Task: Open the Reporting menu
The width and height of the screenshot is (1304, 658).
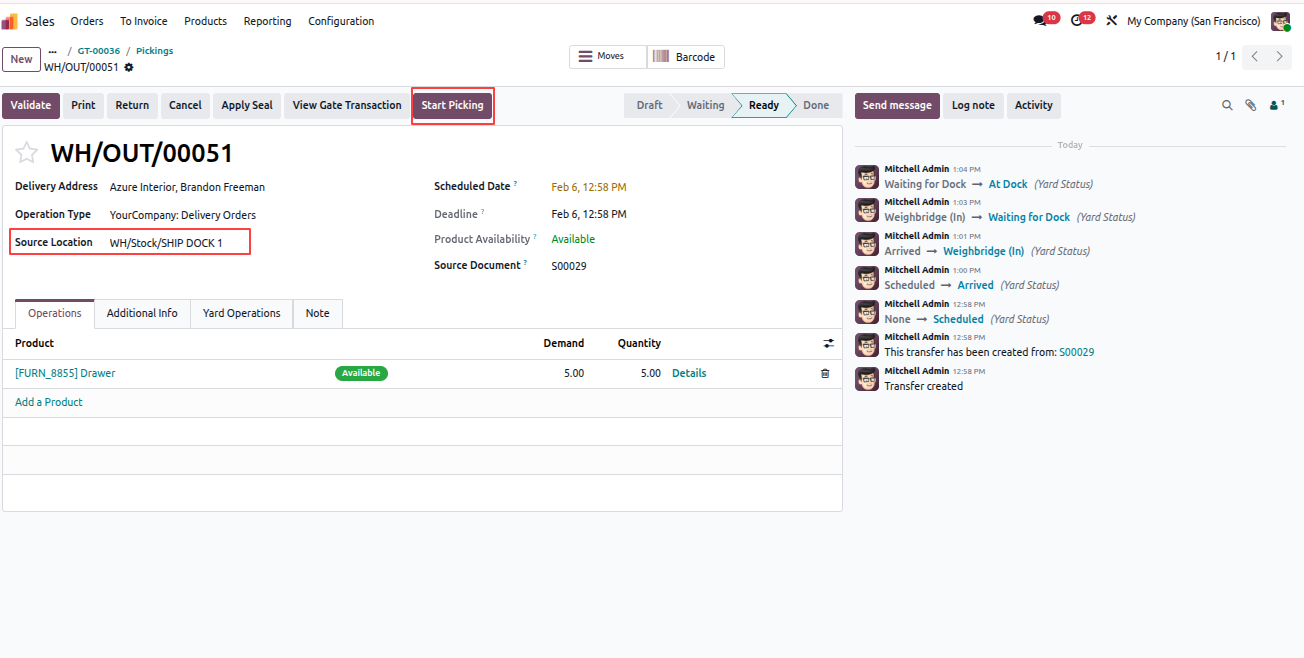Action: (267, 21)
